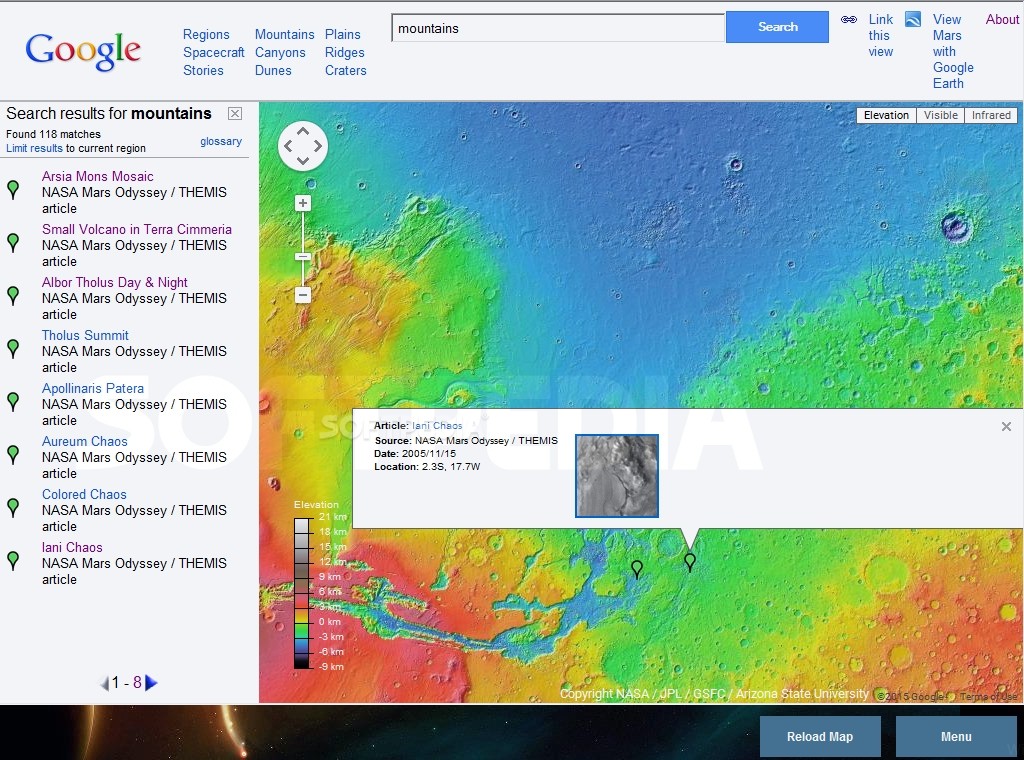Image resolution: width=1024 pixels, height=760 pixels.
Task: Open the Arsia Mons Mosaic result
Action: [97, 176]
